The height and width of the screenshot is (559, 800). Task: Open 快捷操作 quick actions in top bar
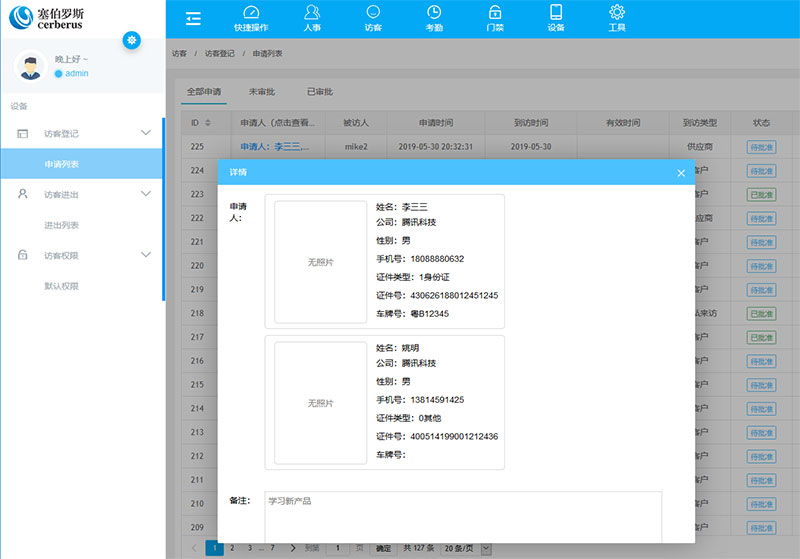click(x=251, y=18)
